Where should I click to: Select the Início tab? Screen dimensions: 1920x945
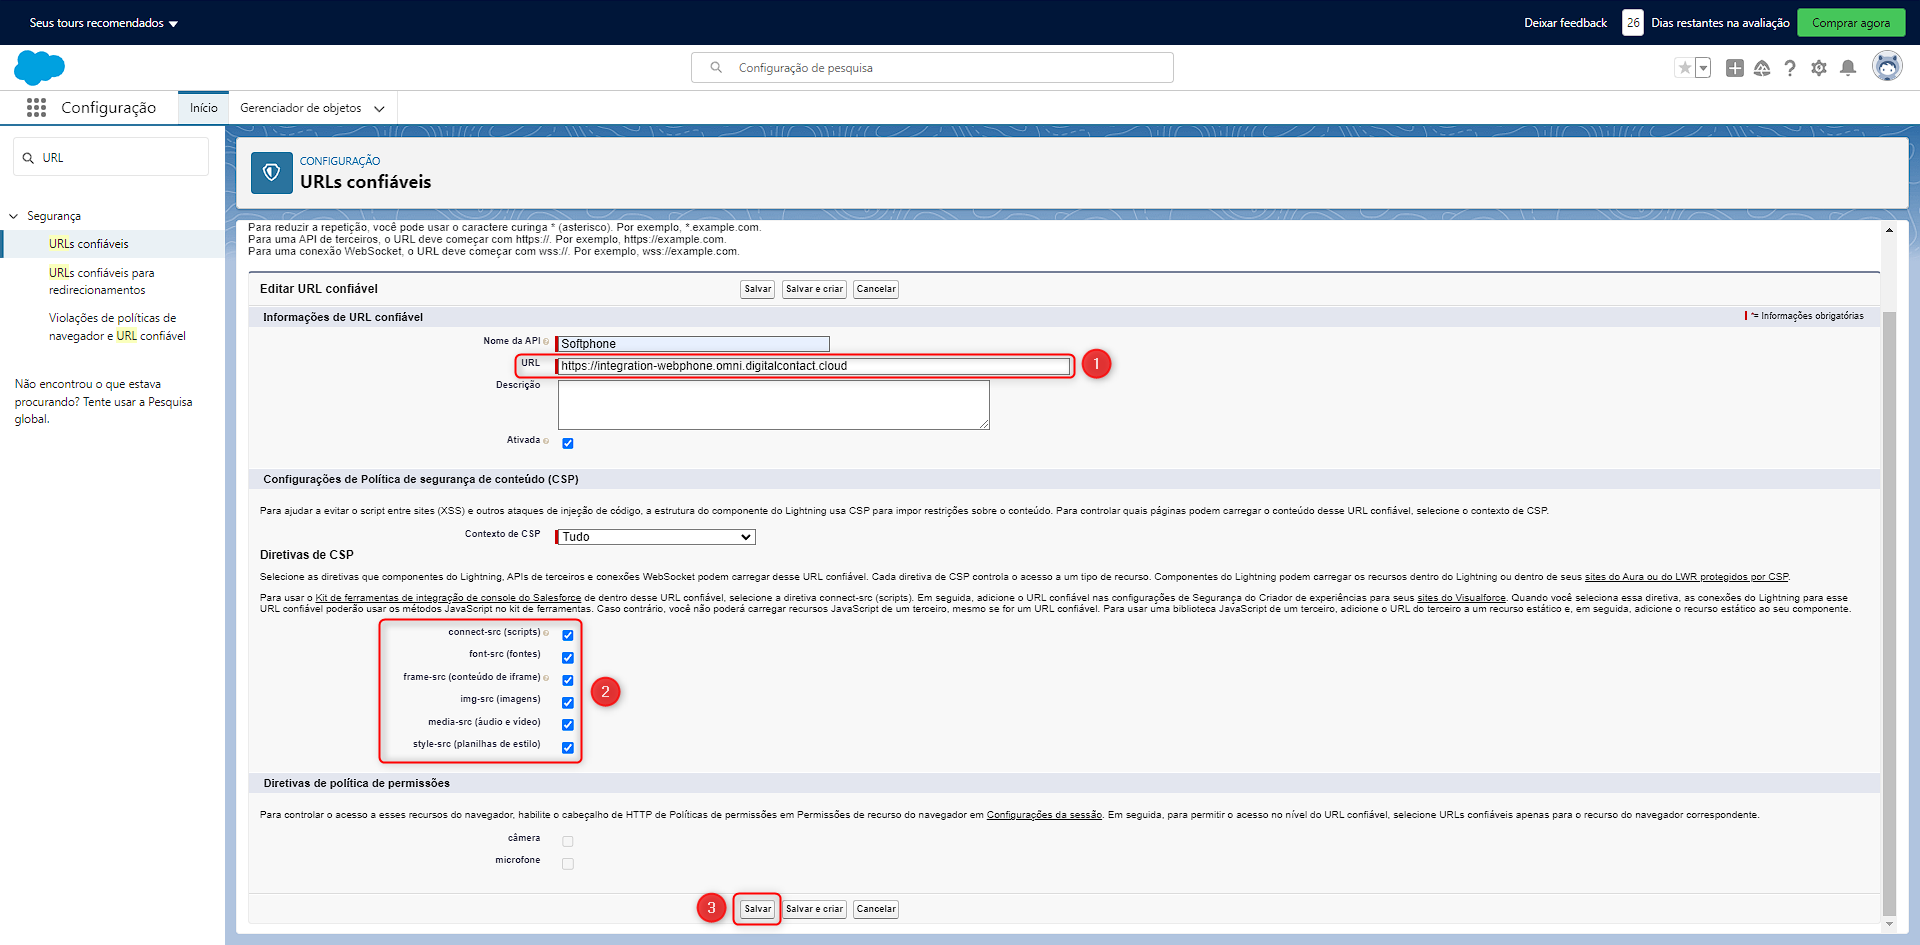pos(203,108)
